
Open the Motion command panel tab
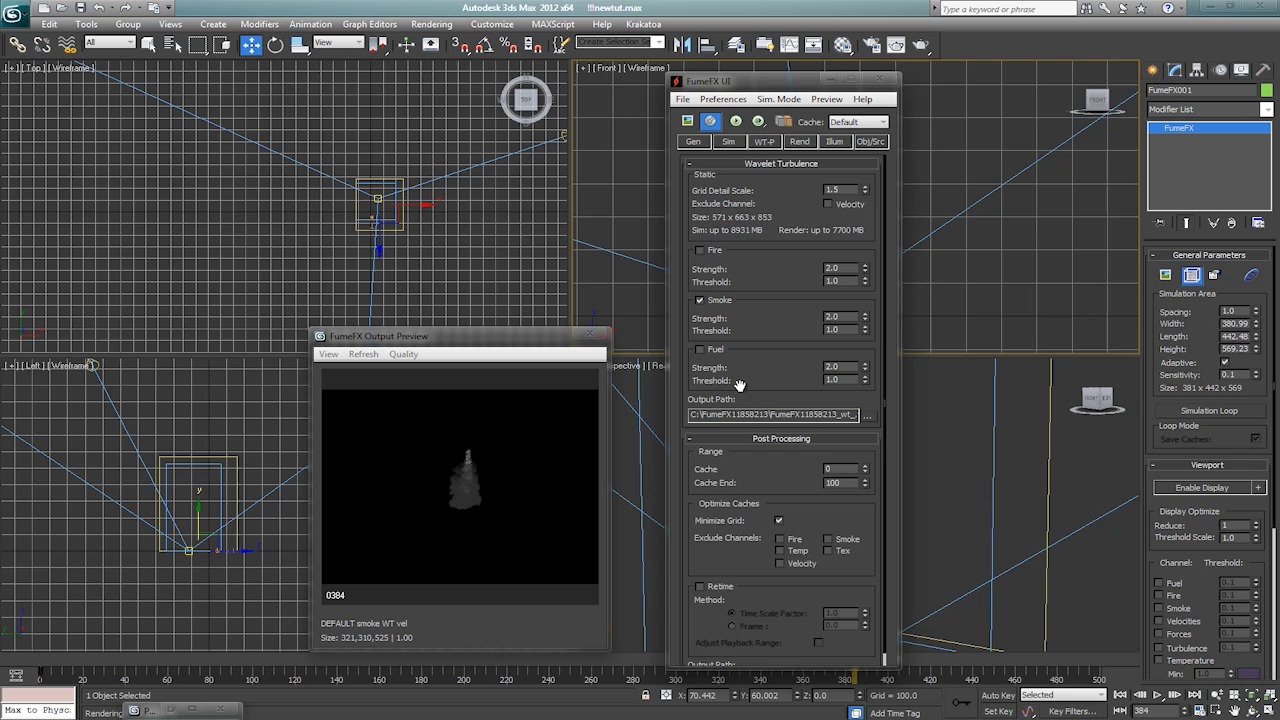pyautogui.click(x=1220, y=69)
